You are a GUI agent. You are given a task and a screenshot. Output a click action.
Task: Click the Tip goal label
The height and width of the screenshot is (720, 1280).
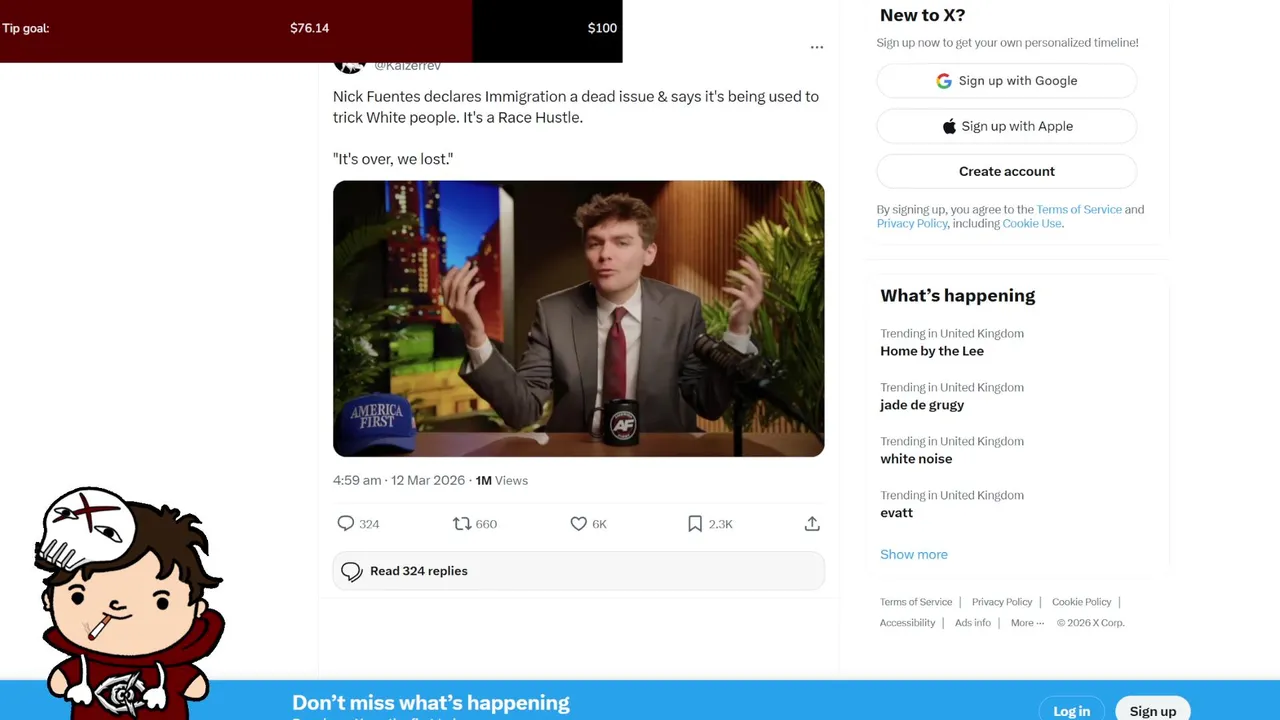[26, 28]
